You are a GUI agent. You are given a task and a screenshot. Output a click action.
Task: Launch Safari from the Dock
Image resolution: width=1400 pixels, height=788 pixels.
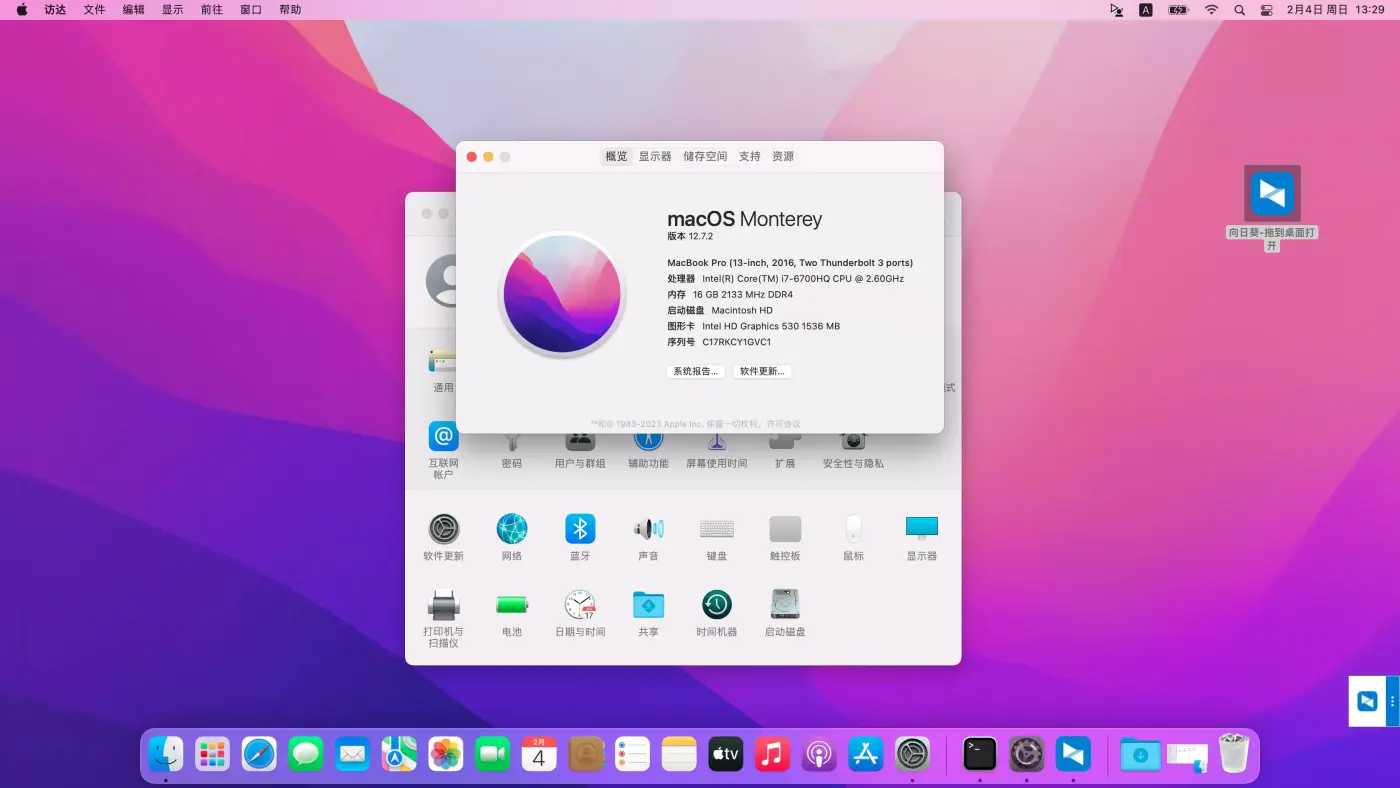click(258, 753)
